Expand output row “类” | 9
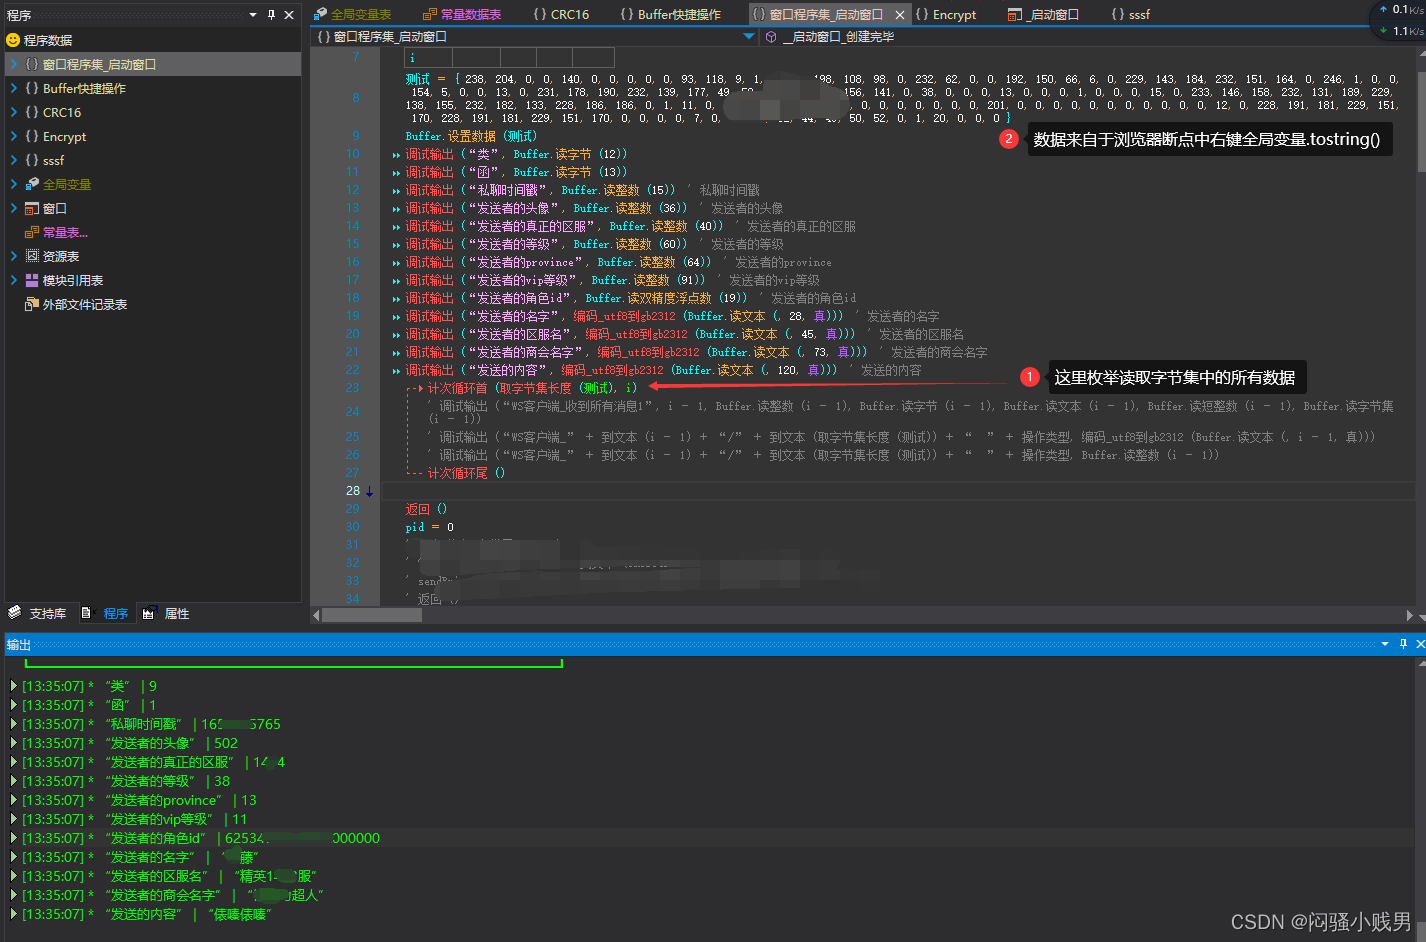1426x942 pixels. [14, 686]
